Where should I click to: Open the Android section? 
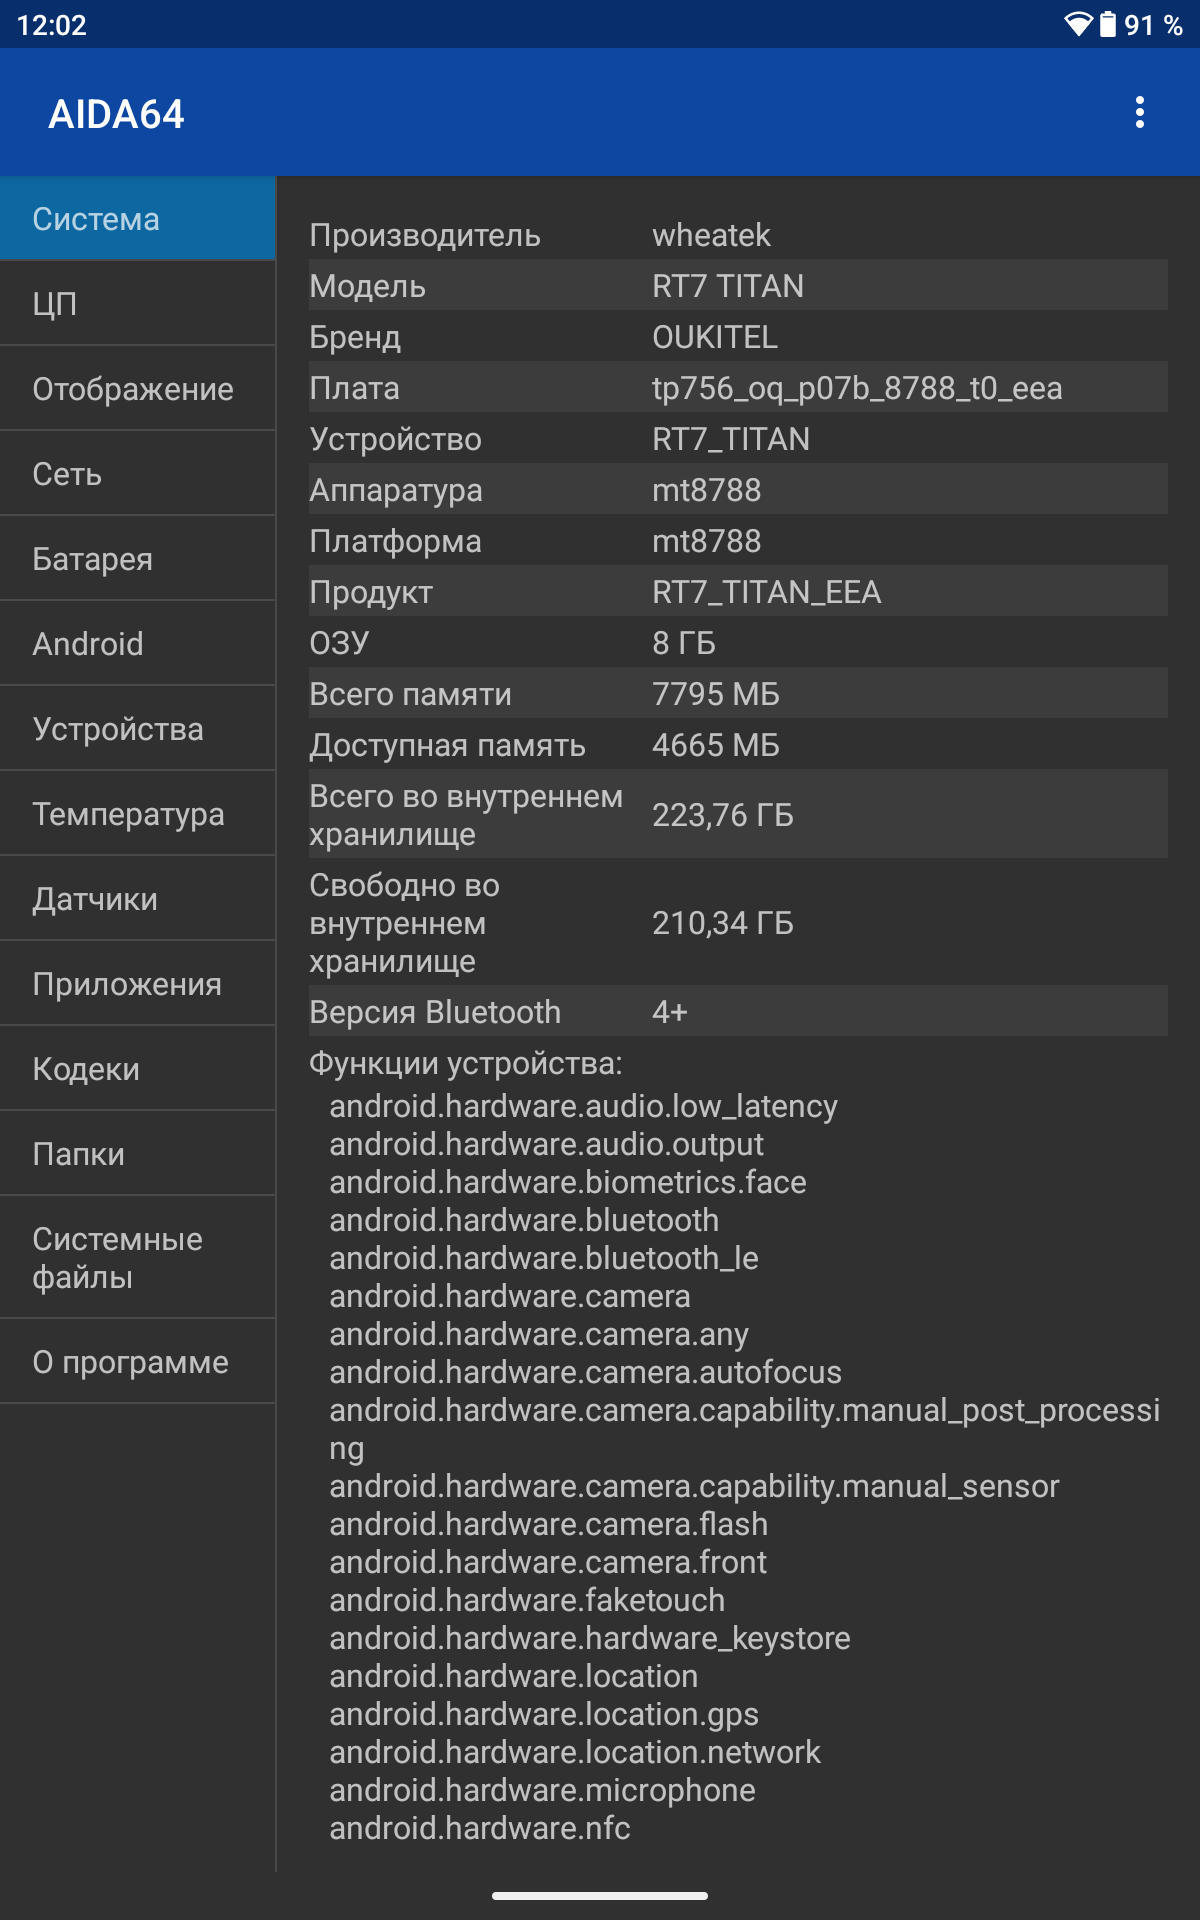[138, 644]
